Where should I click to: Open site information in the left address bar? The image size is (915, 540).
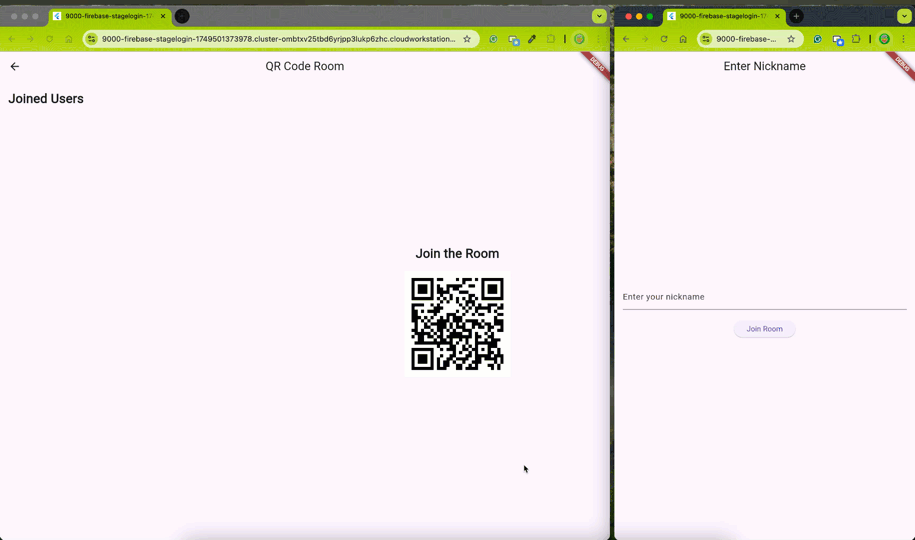[x=92, y=39]
